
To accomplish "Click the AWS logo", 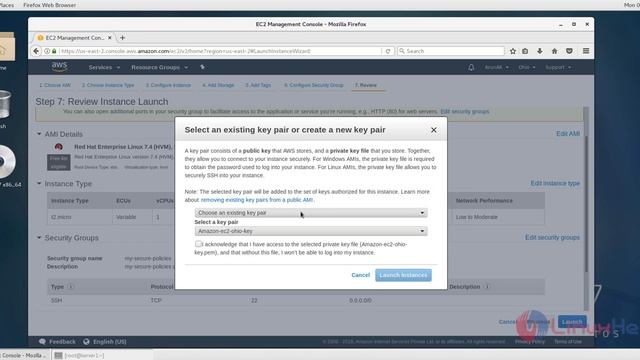I will pyautogui.click(x=59, y=67).
